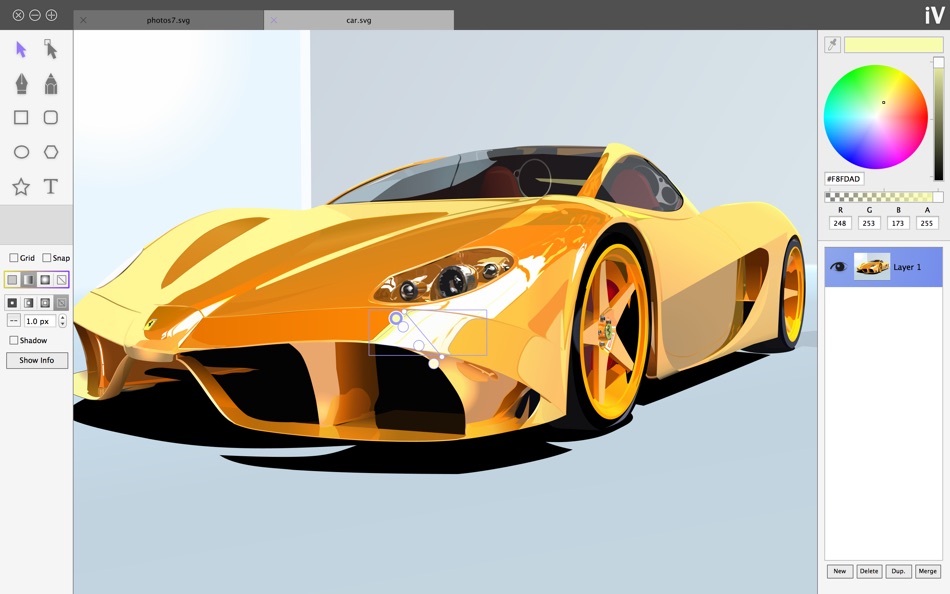Click the color wheel hue picker
Image resolution: width=950 pixels, height=594 pixels.
(x=875, y=117)
